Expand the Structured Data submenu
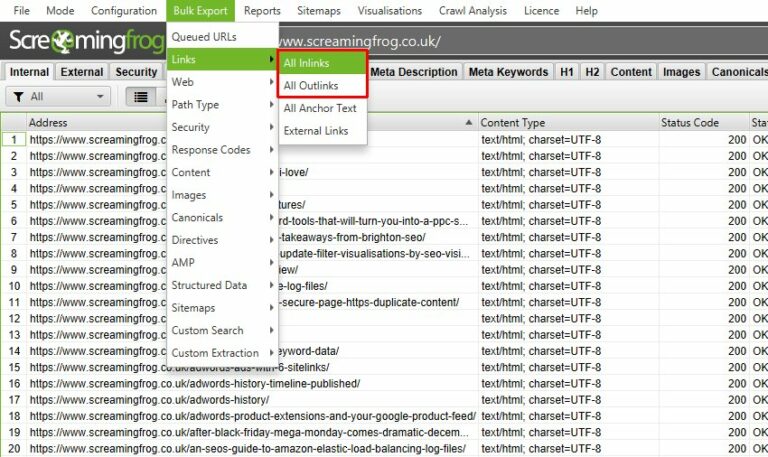 point(220,285)
